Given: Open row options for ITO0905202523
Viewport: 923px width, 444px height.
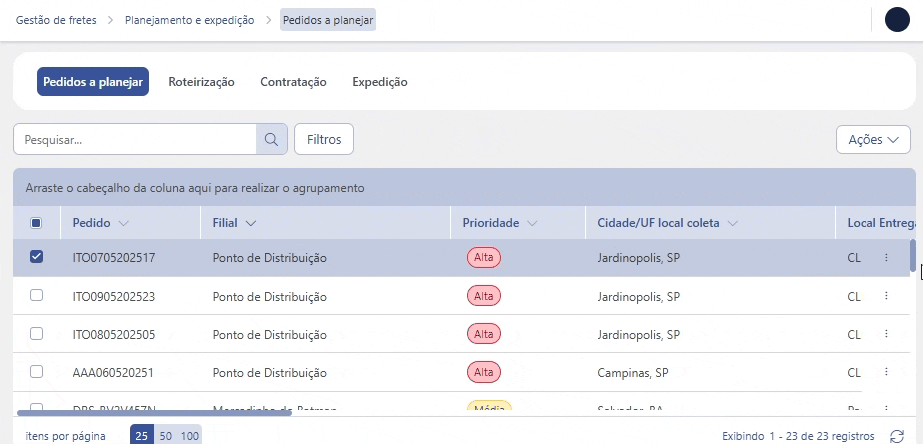Looking at the screenshot, I should tap(886, 297).
